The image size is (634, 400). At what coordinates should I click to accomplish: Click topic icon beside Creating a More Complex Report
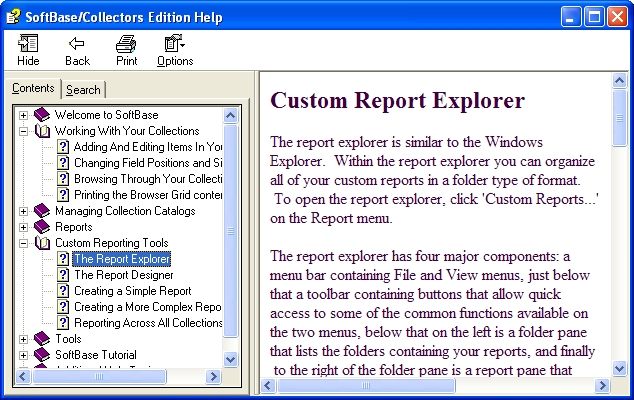pyautogui.click(x=63, y=307)
